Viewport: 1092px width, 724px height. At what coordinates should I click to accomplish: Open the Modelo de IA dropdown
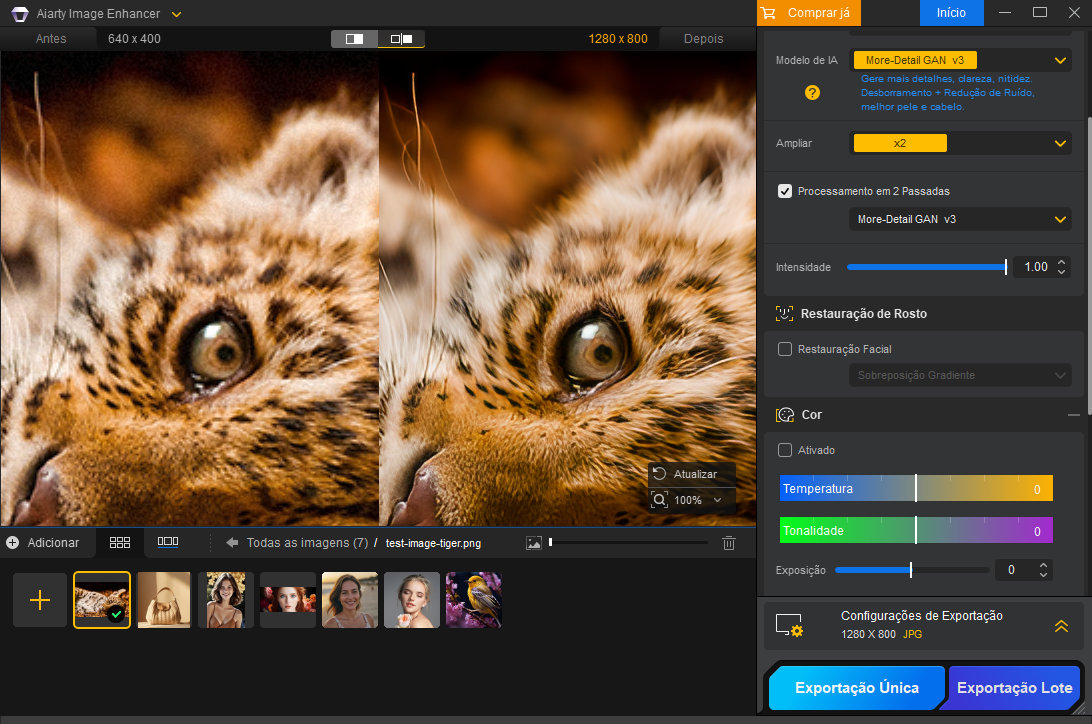[x=960, y=60]
